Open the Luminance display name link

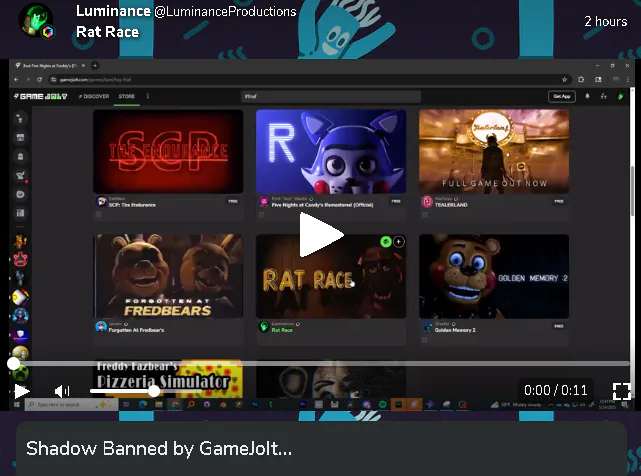point(113,11)
